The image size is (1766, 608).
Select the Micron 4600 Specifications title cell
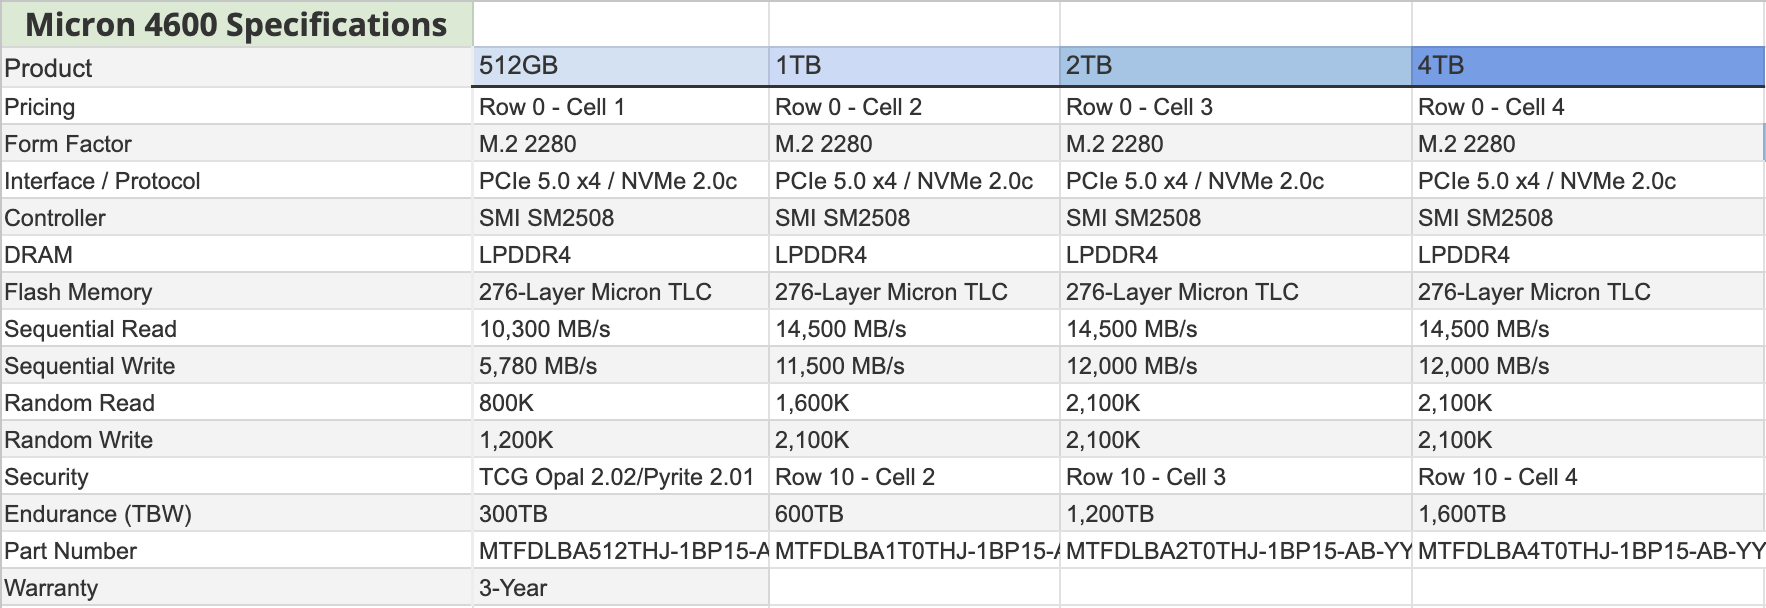click(x=236, y=25)
